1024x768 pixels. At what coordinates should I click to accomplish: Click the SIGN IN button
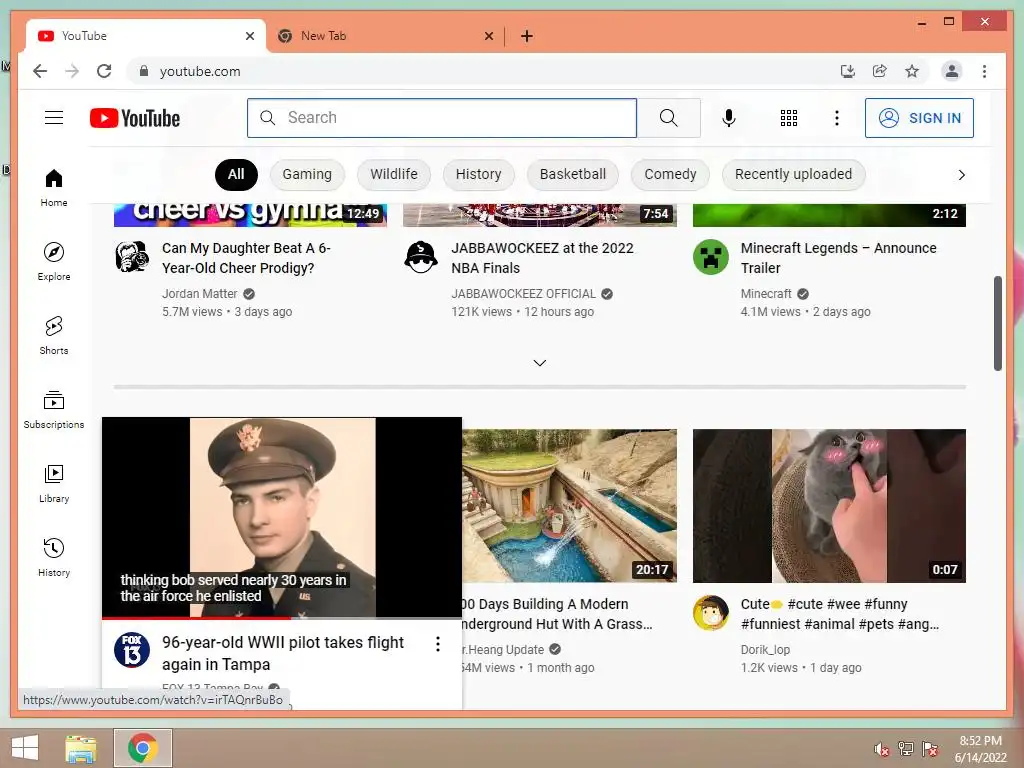point(919,118)
